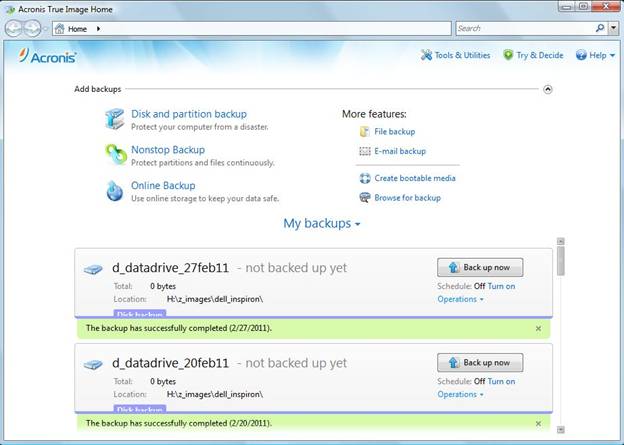Open the Try & Decide feature
This screenshot has width=624, height=445.
pos(533,55)
